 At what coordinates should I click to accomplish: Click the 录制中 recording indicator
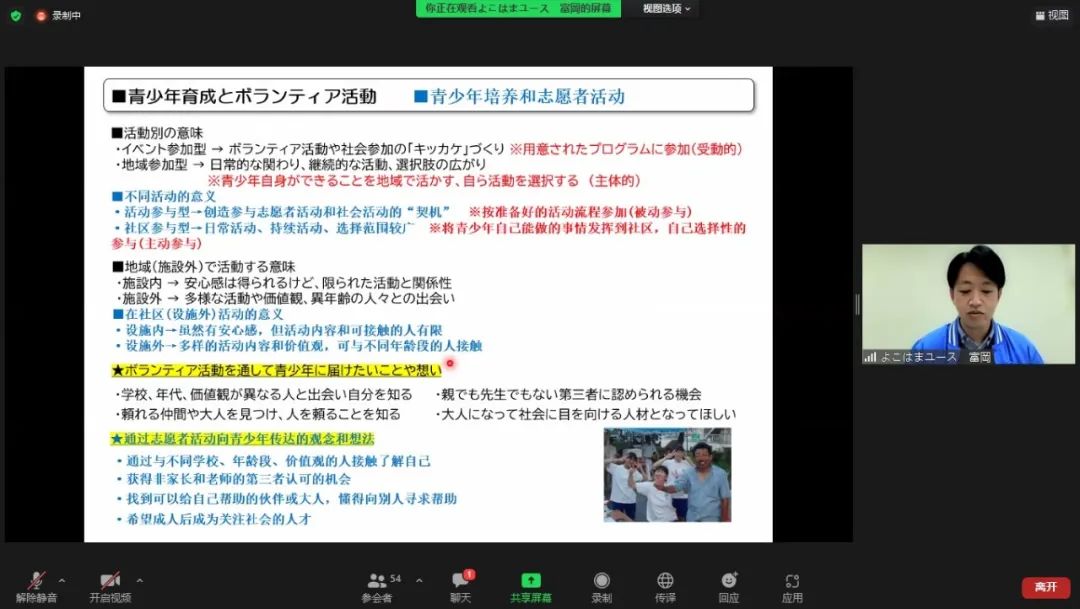tap(58, 15)
